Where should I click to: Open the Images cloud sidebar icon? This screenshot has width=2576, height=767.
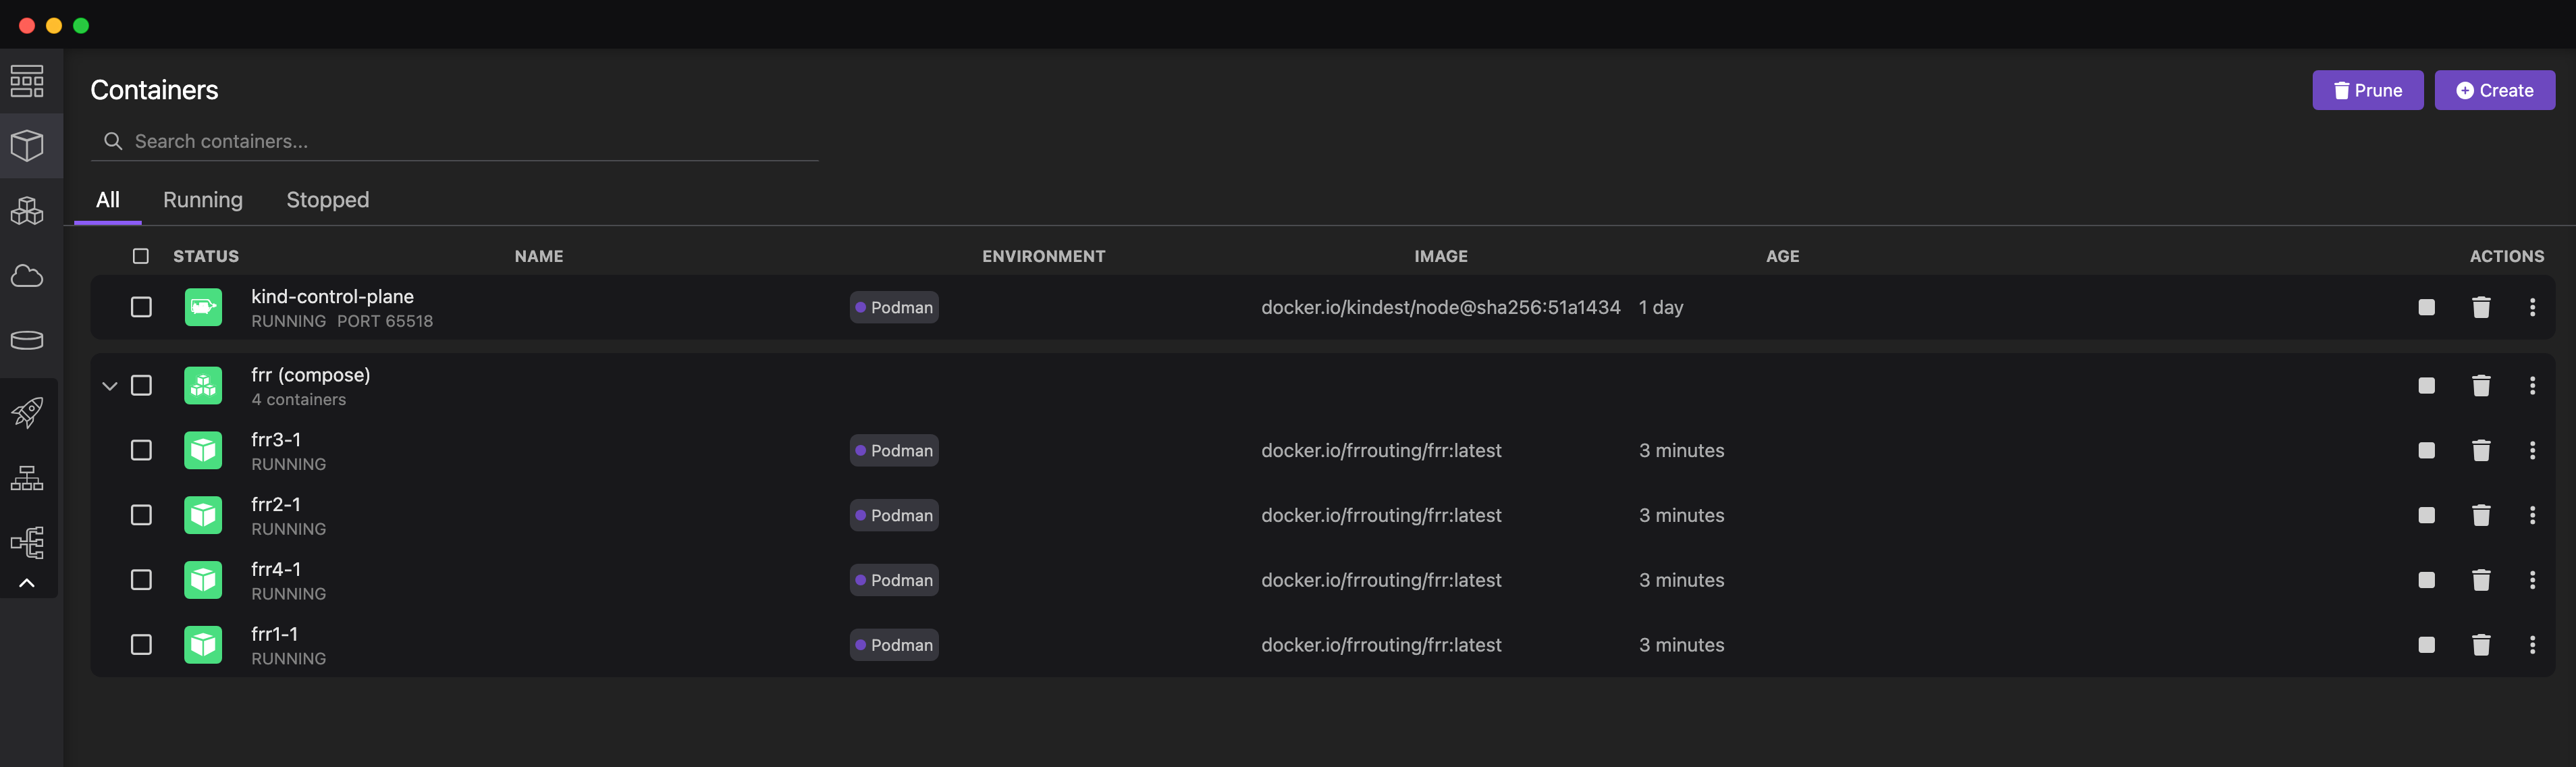point(27,276)
